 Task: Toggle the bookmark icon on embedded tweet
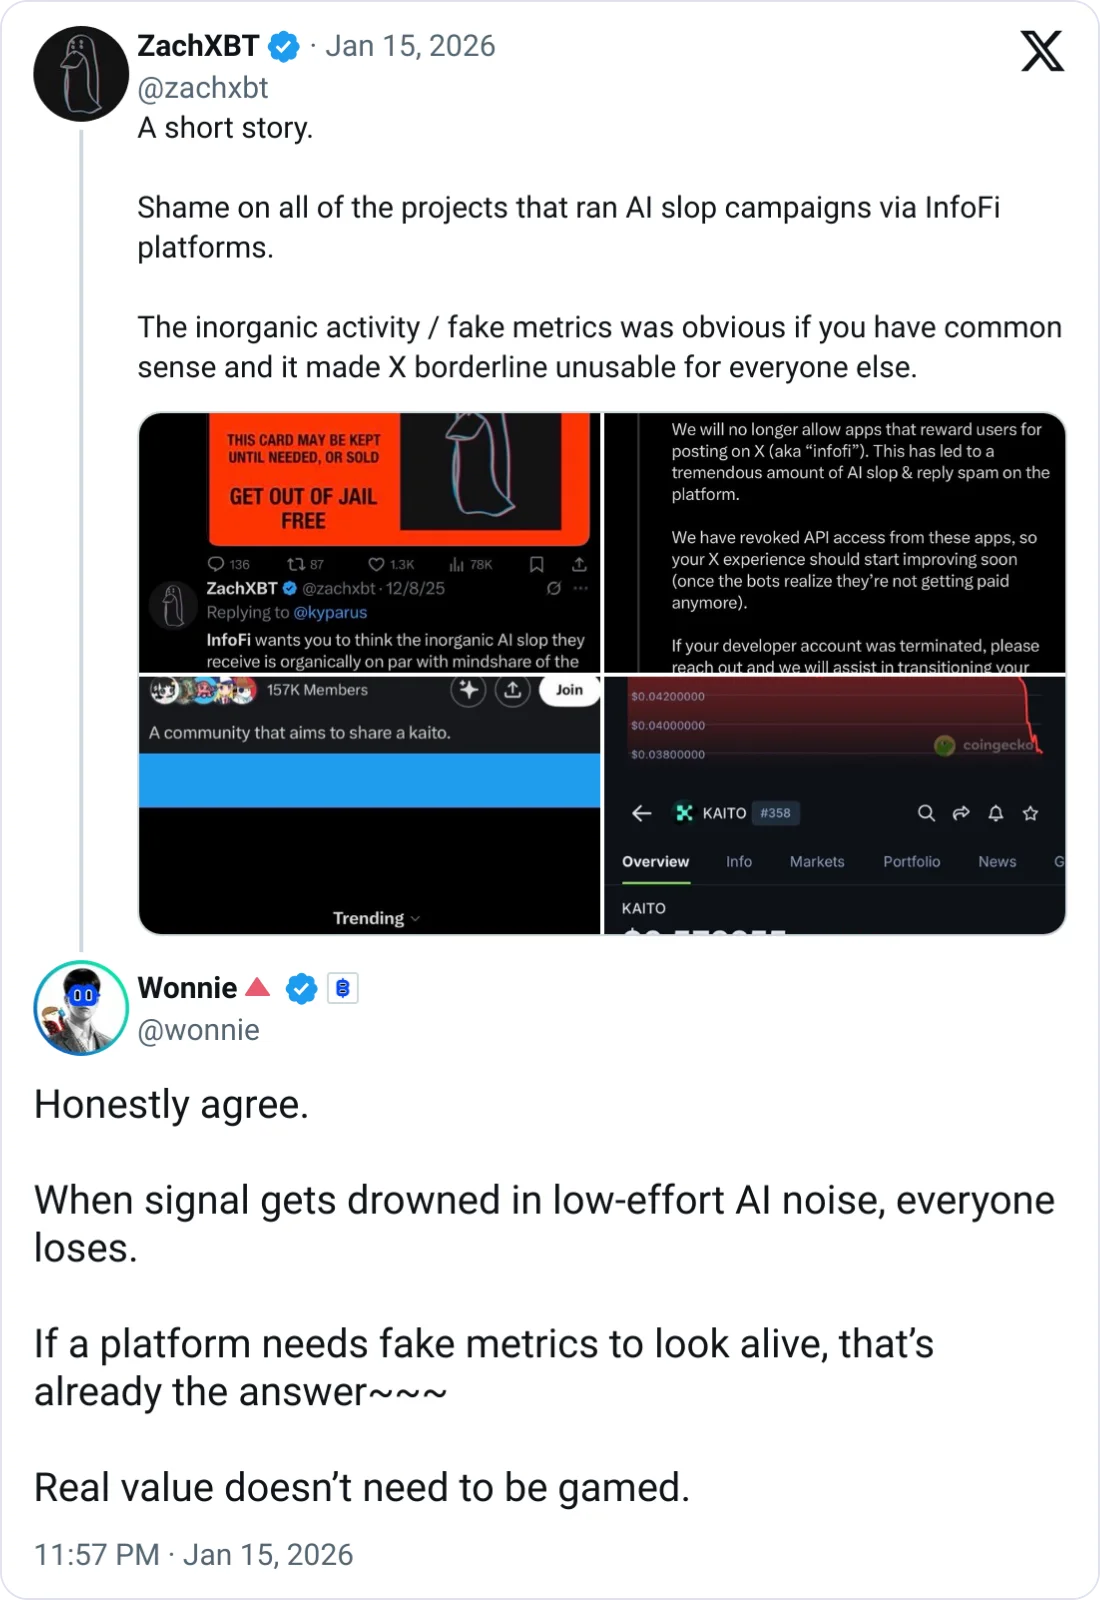(x=536, y=564)
